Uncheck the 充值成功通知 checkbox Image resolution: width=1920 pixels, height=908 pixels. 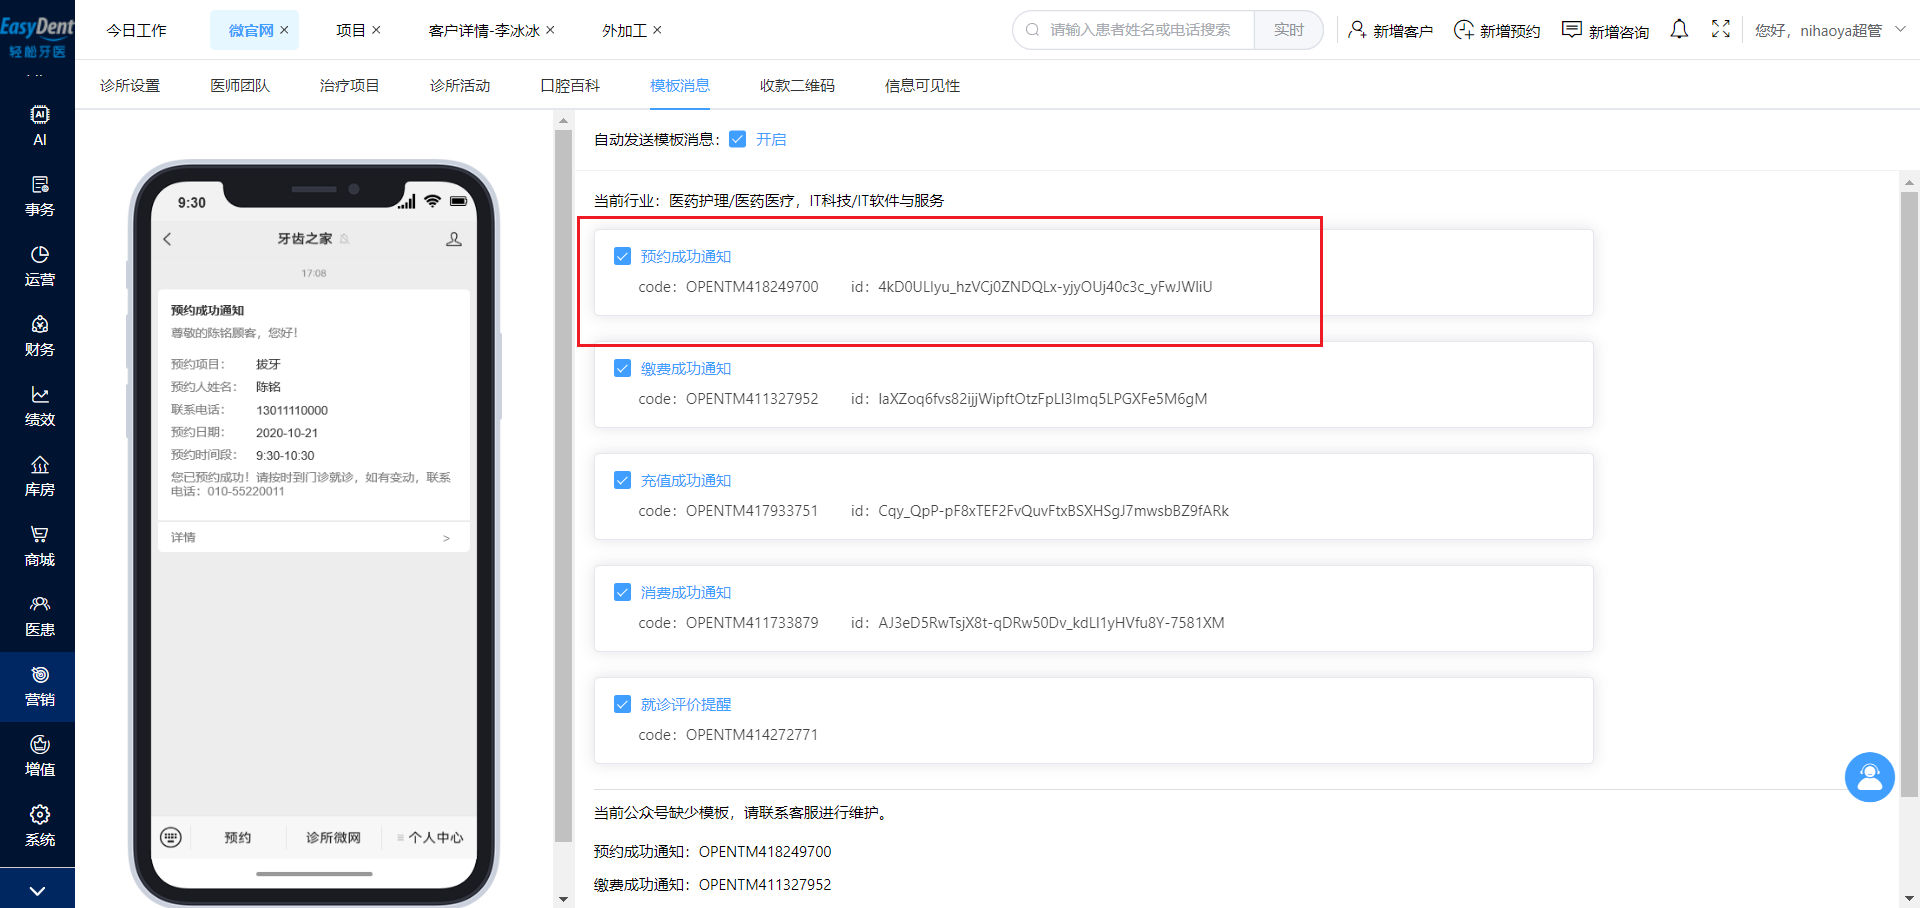[622, 480]
